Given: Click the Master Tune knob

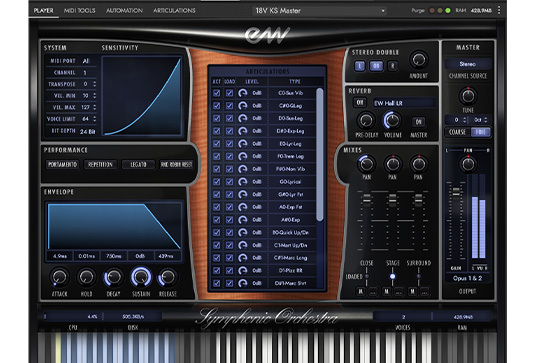Looking at the screenshot, I should [x=468, y=96].
